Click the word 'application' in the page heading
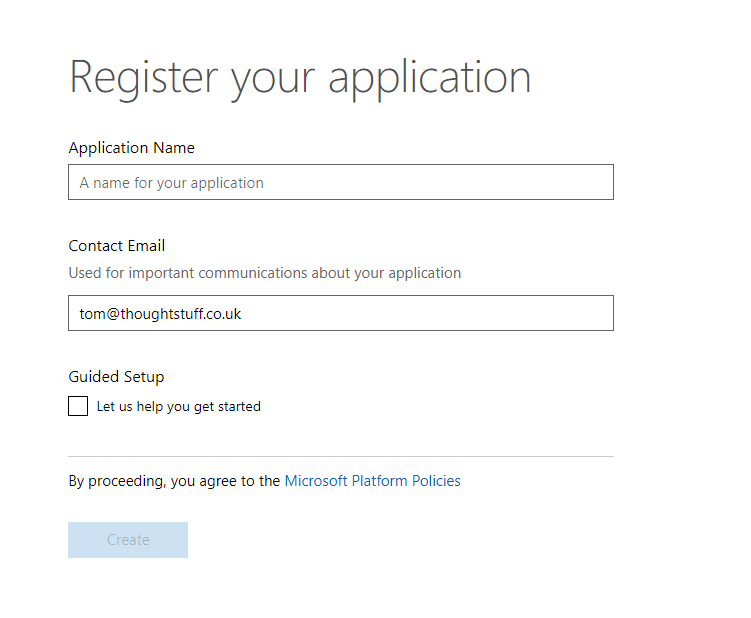Viewport: 751px width, 618px height. 429,78
